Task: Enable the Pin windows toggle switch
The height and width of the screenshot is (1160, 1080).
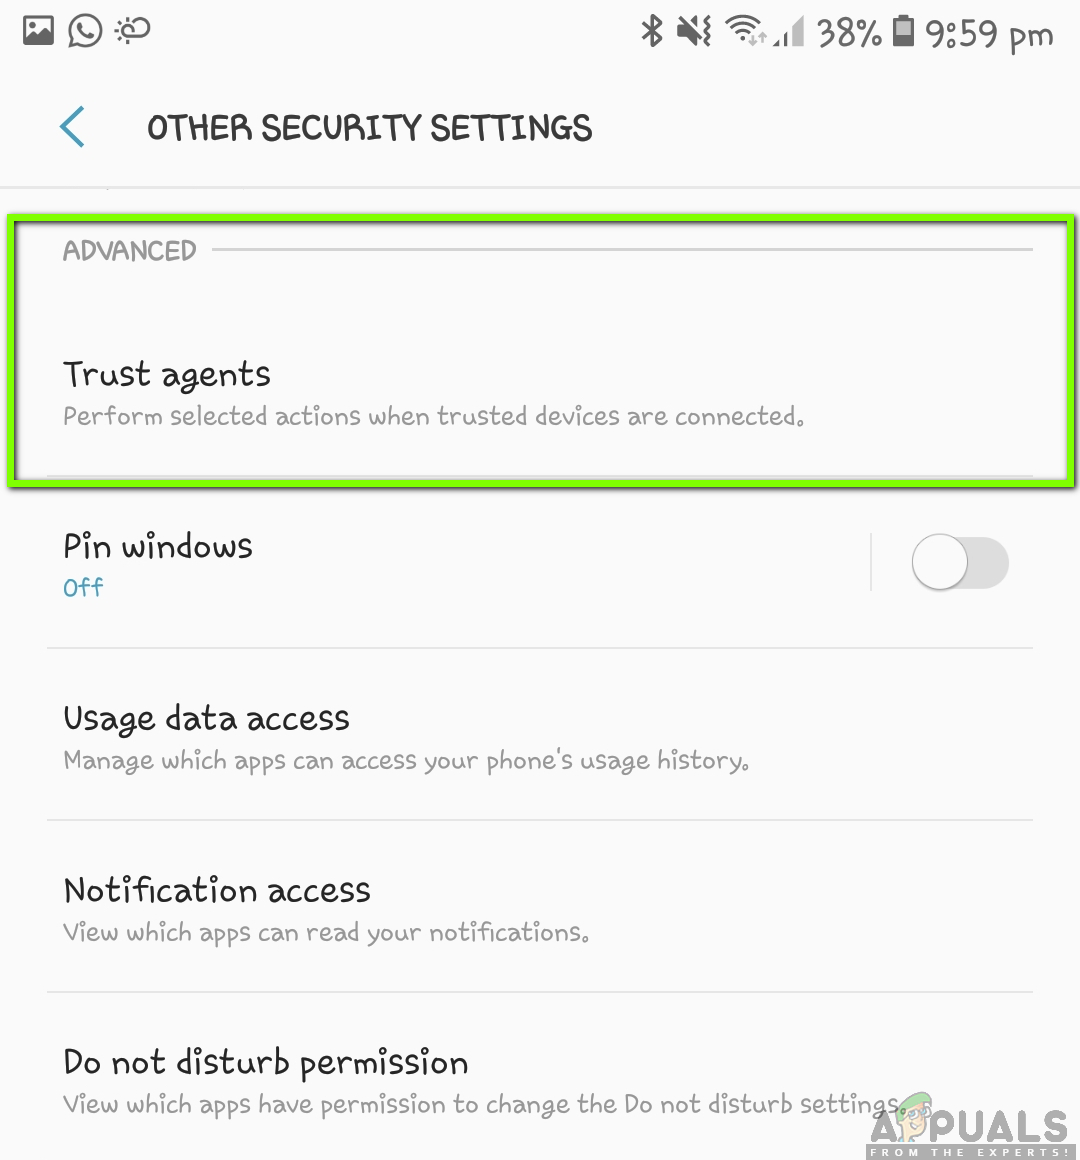Action: pos(960,562)
